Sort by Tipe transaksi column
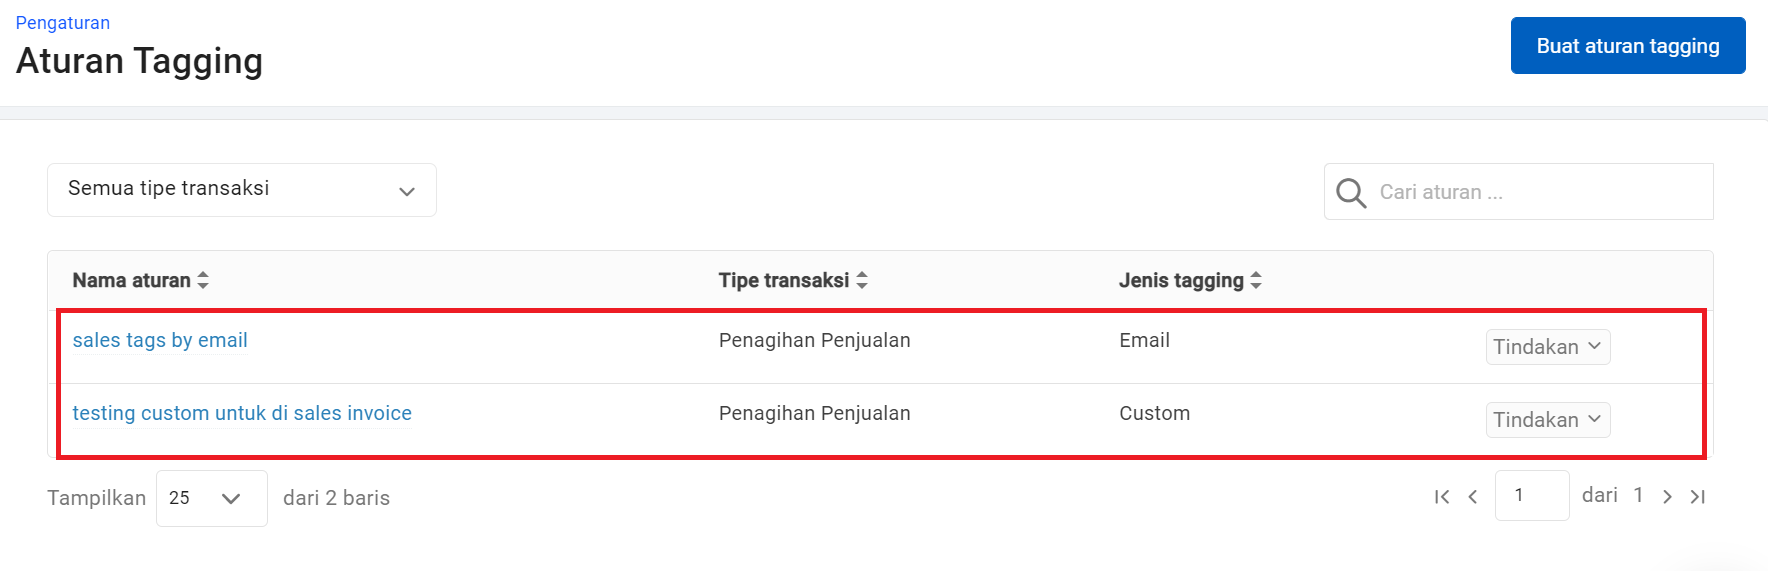 pos(862,281)
